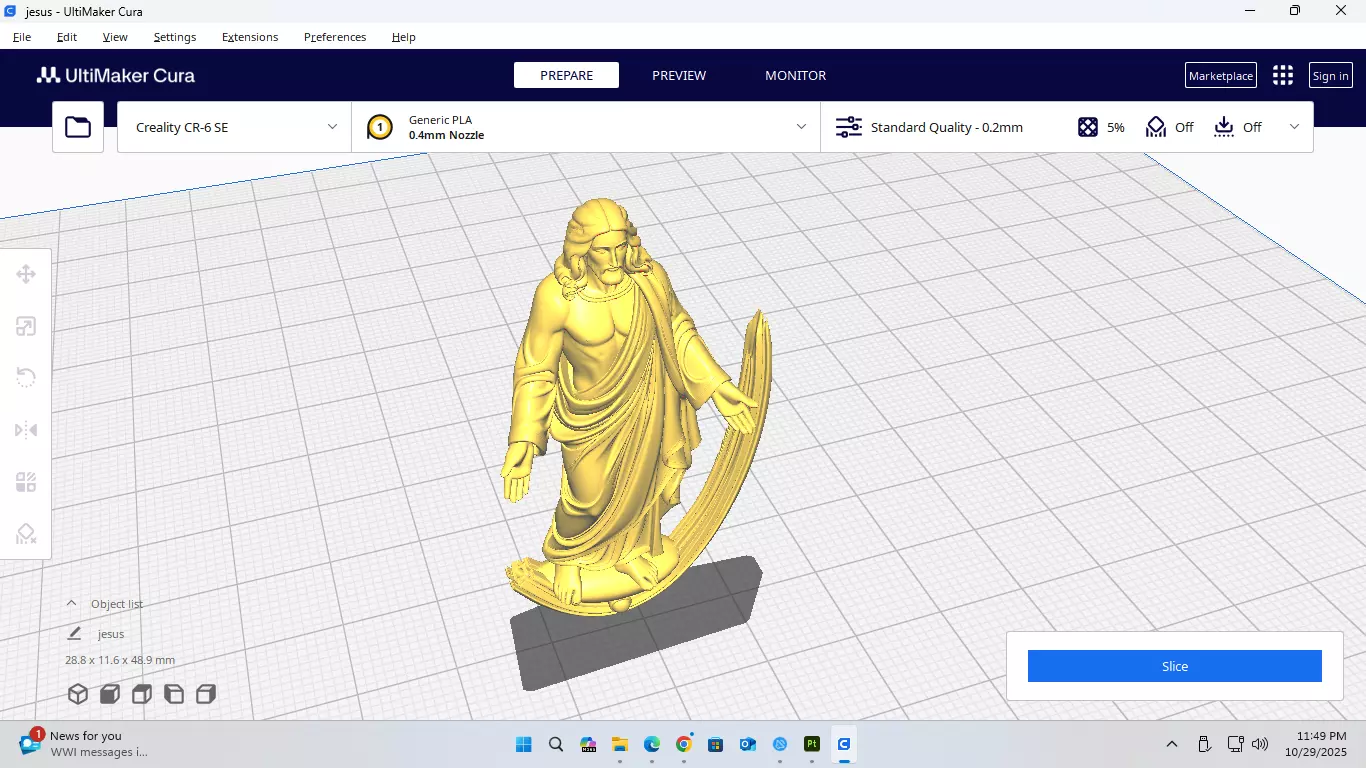Click Standard Quality - 0.2mm profile text

click(x=947, y=127)
